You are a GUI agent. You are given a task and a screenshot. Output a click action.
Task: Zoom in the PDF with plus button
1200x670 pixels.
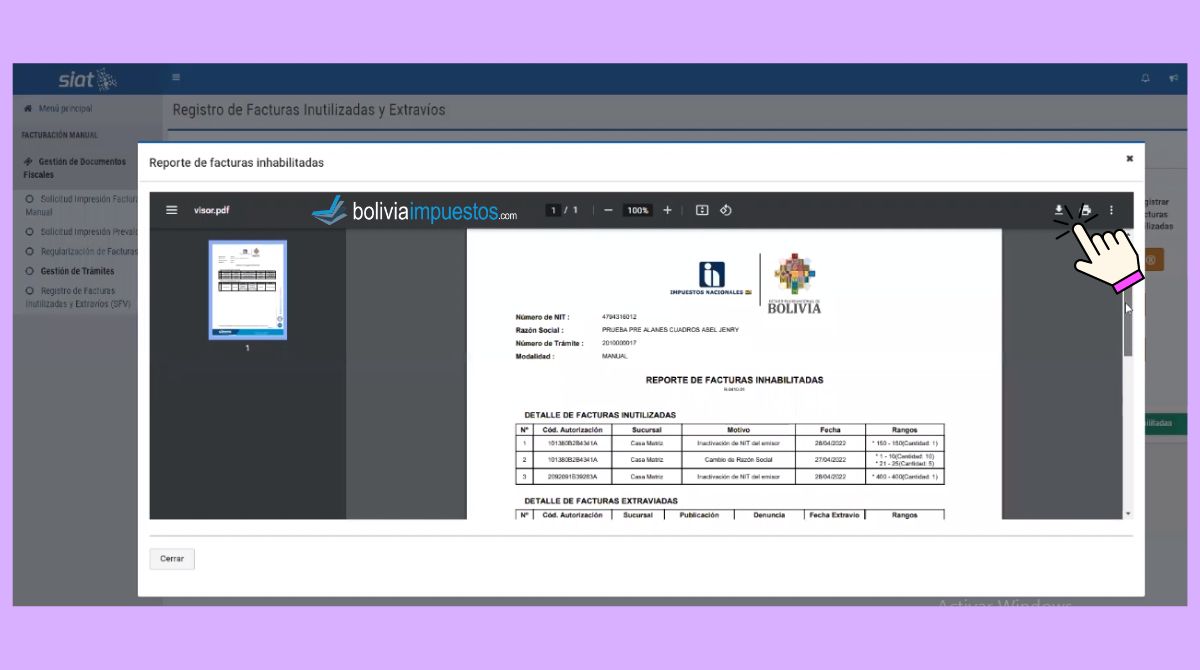click(x=667, y=210)
